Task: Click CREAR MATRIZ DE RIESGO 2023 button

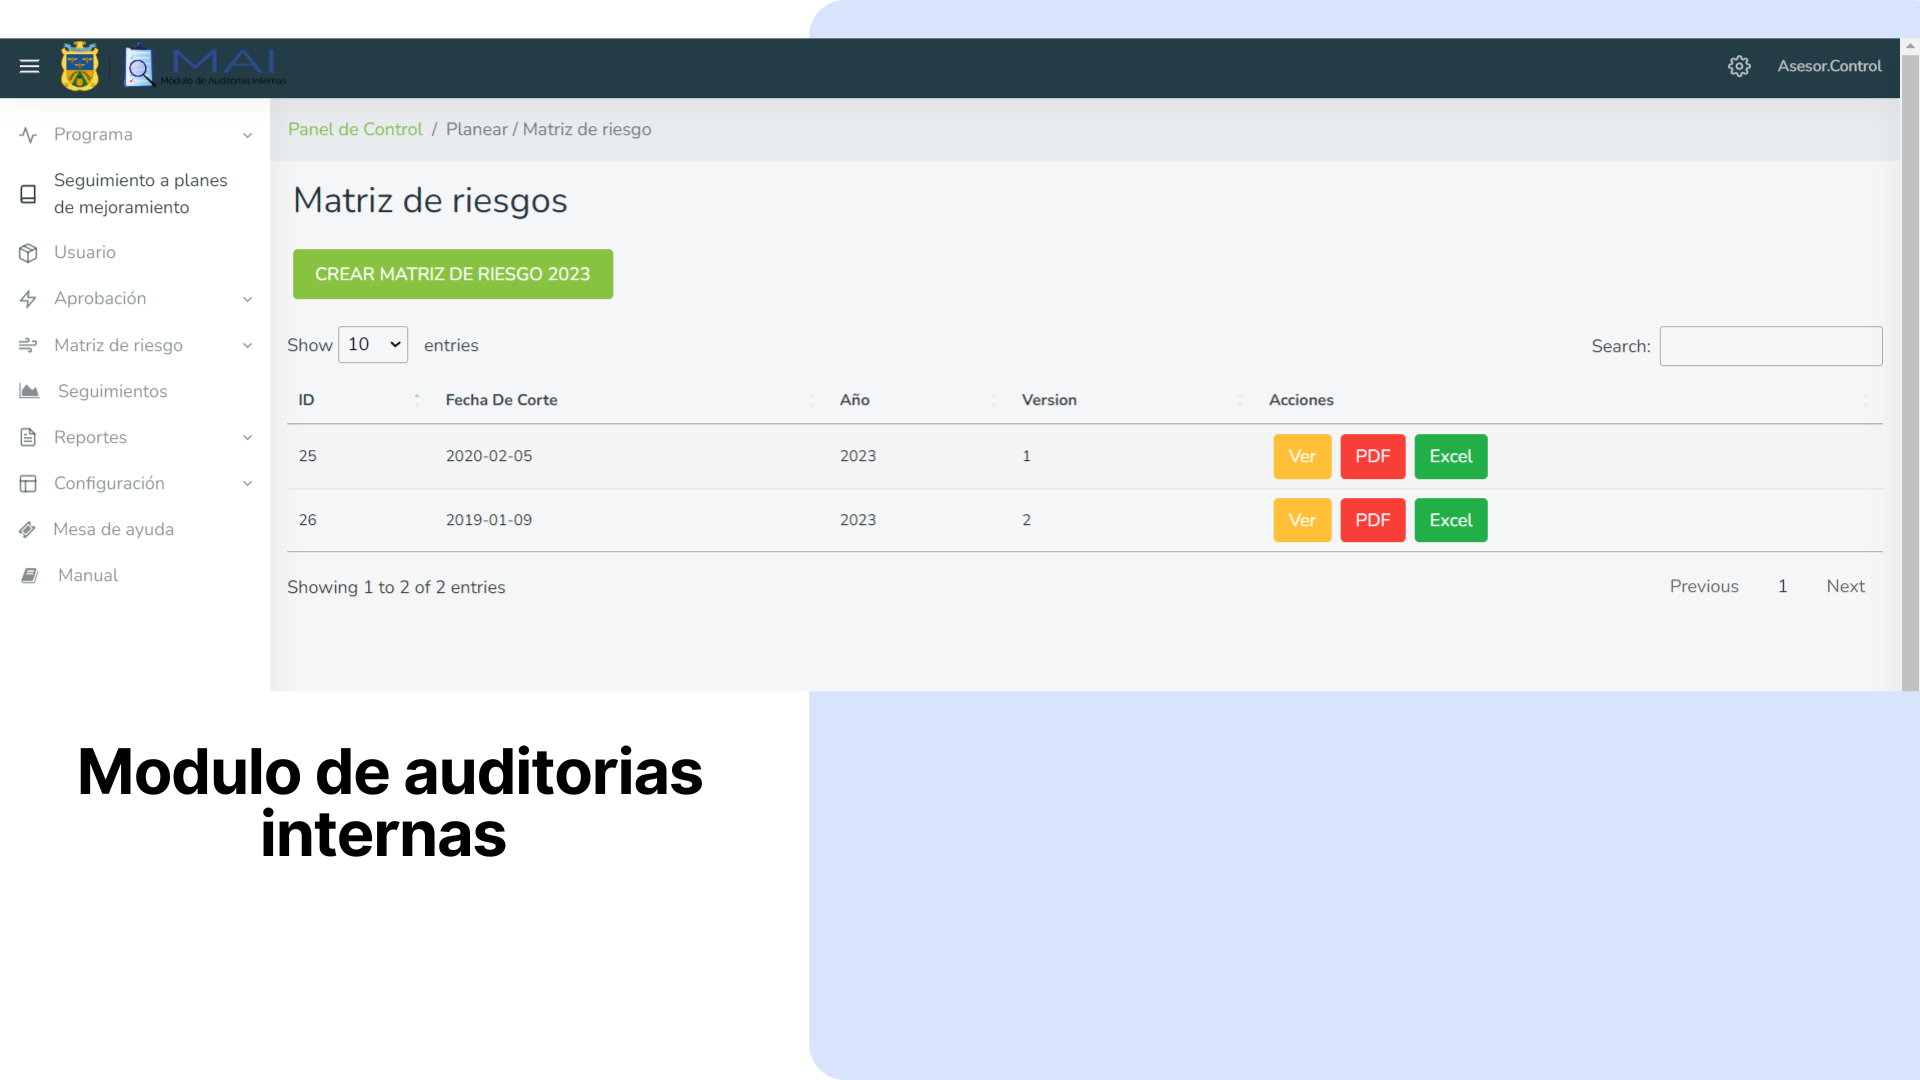Action: [452, 274]
